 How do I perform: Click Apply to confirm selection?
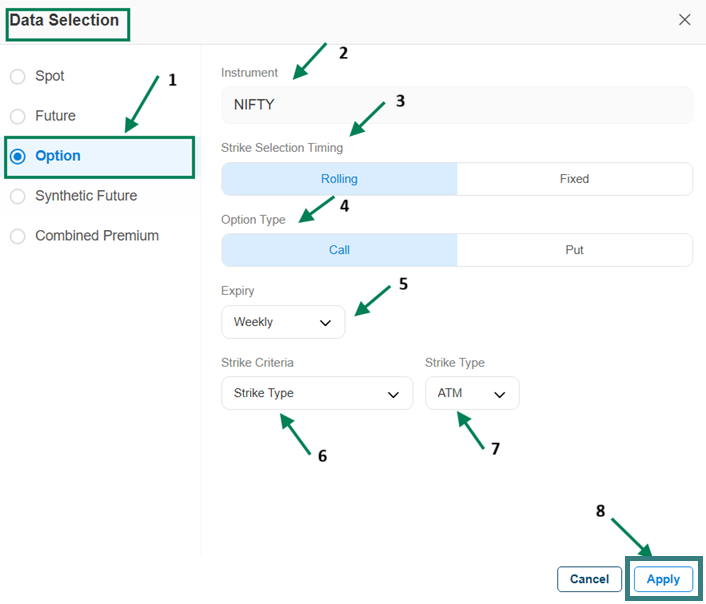663,579
